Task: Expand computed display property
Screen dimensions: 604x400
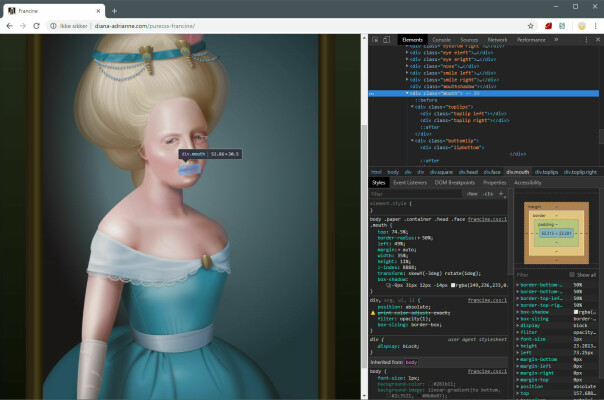Action: pos(518,326)
